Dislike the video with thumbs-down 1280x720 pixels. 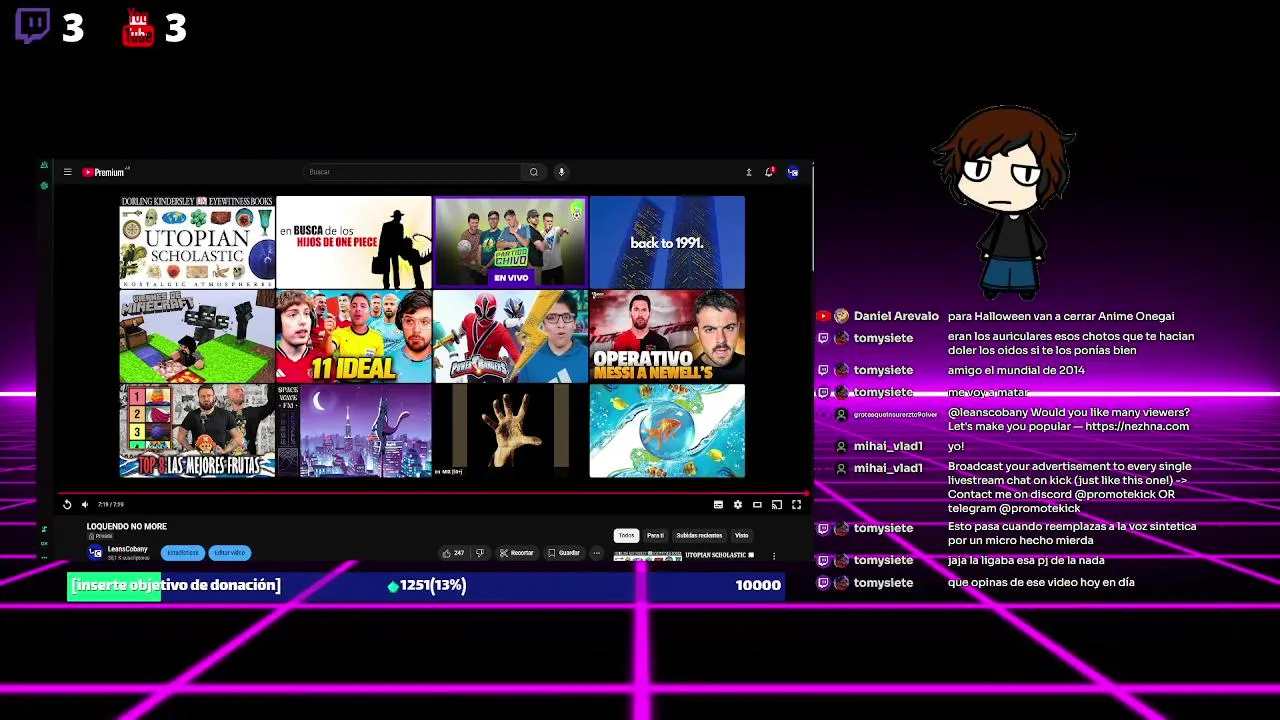480,553
